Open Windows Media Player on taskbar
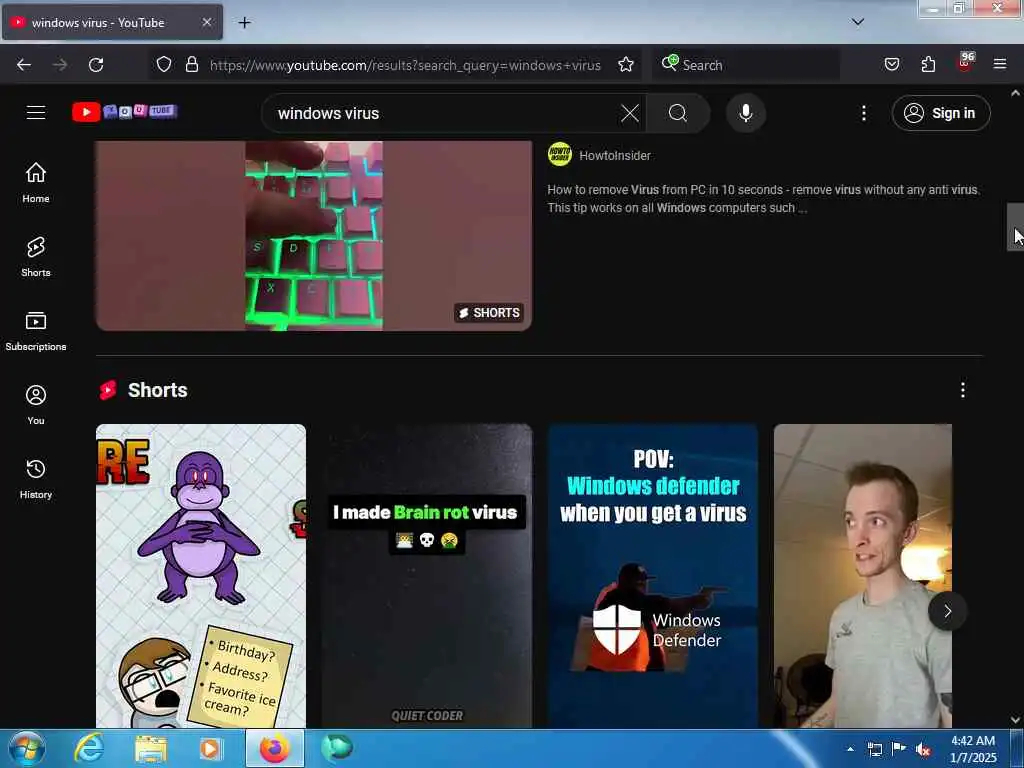 [x=210, y=748]
